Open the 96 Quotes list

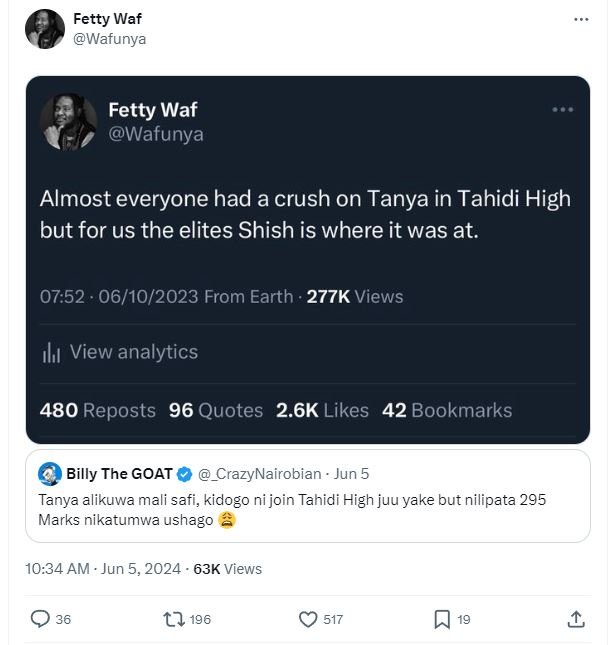coord(216,410)
